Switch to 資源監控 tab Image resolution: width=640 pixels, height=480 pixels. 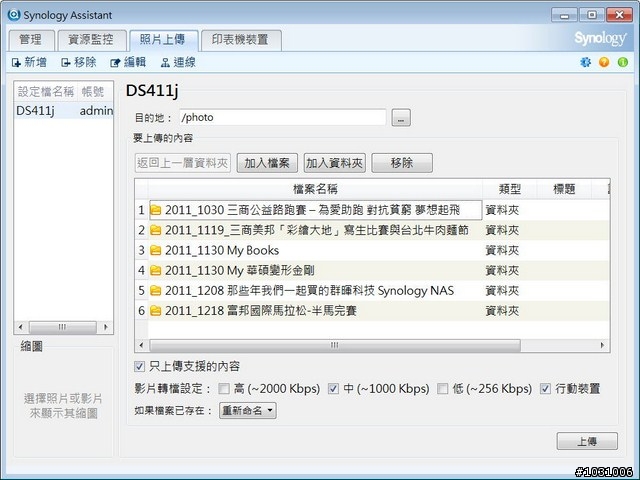91,40
